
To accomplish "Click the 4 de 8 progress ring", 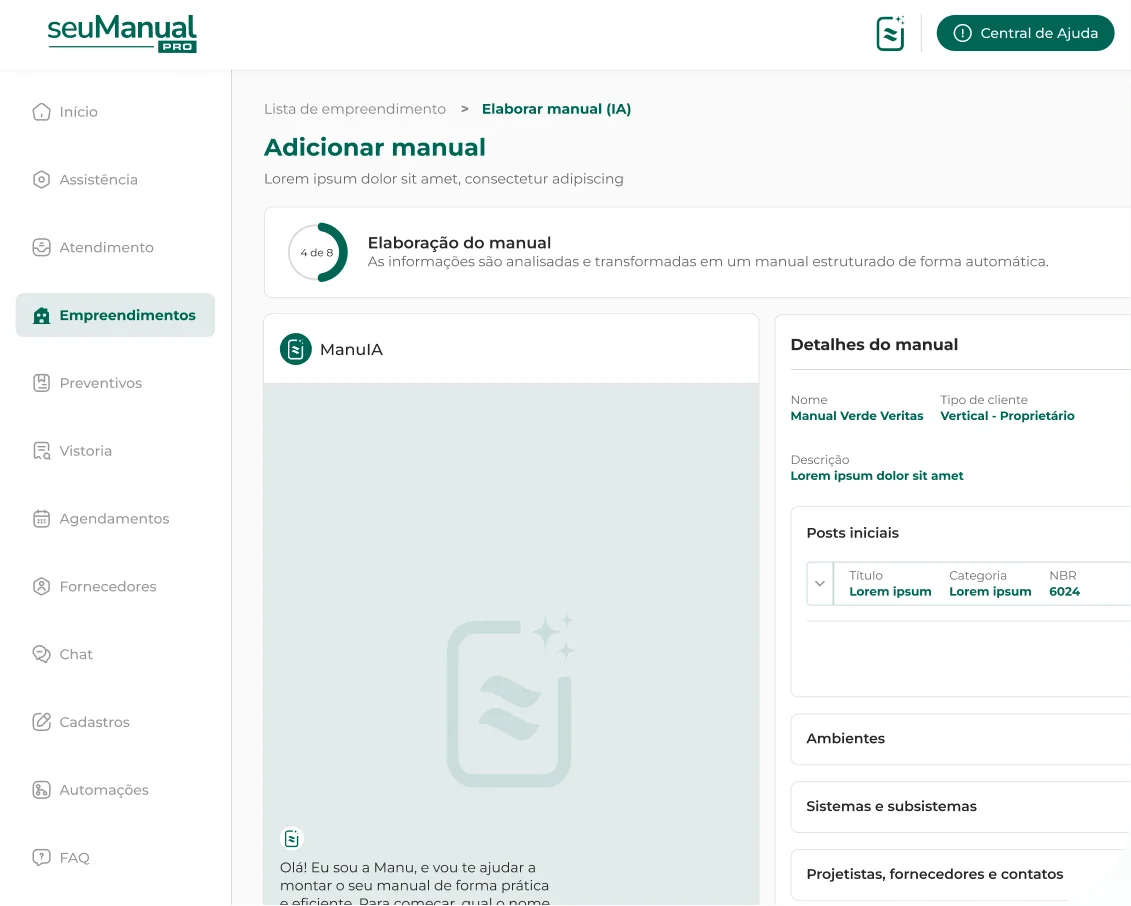I will point(317,252).
